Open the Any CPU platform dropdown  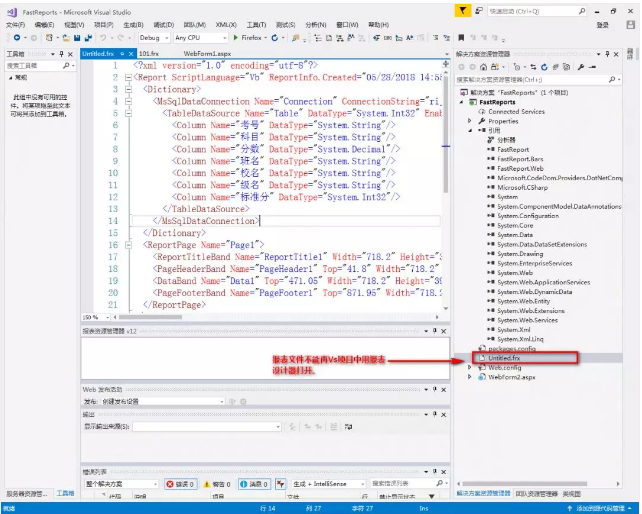(x=201, y=38)
